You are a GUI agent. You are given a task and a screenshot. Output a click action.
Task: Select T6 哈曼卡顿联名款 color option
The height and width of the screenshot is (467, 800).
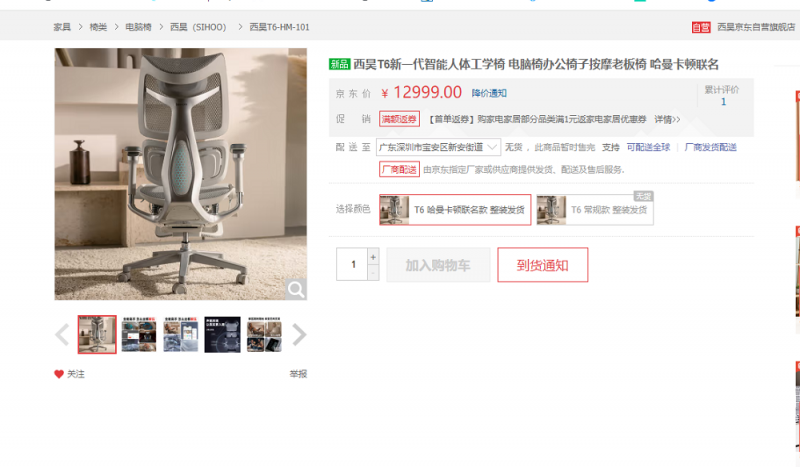coord(455,210)
